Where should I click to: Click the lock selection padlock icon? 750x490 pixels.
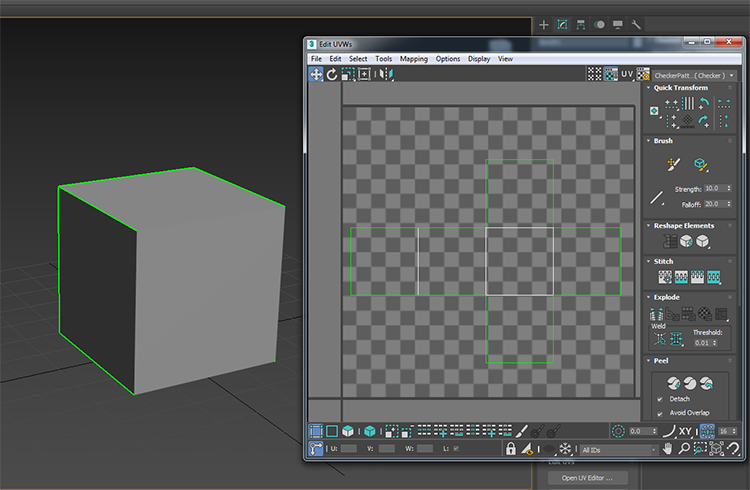(510, 449)
